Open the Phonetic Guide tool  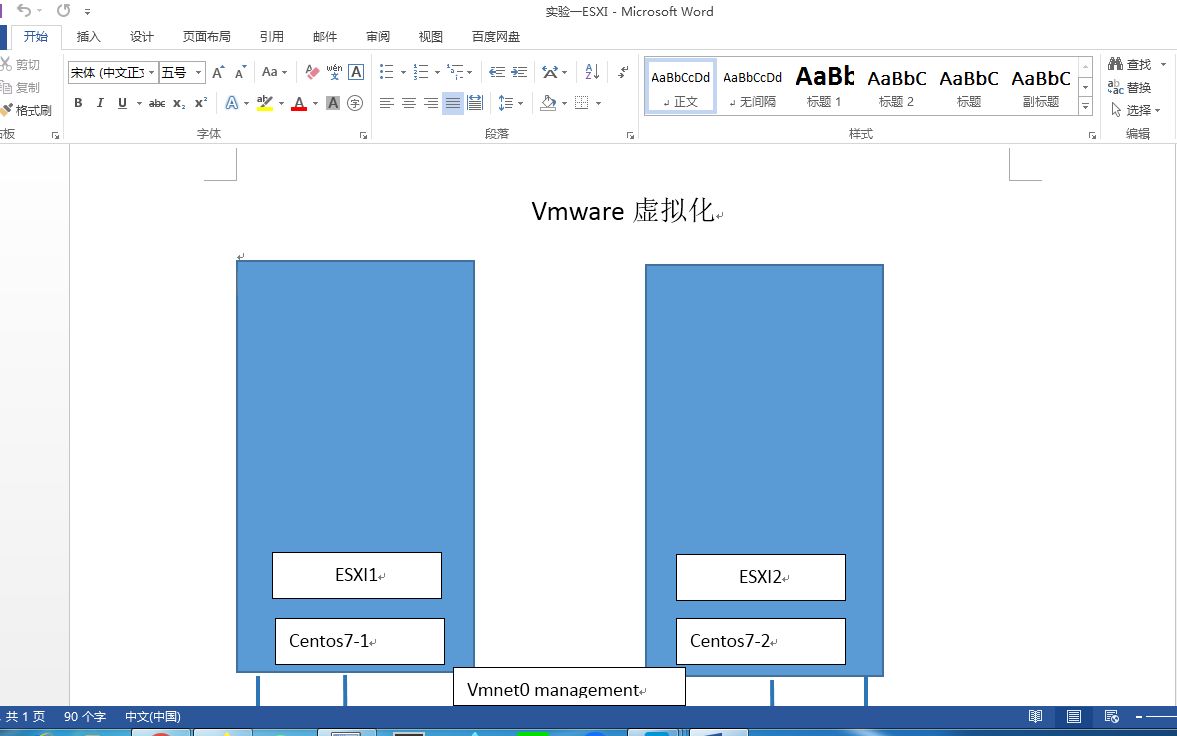pyautogui.click(x=333, y=71)
